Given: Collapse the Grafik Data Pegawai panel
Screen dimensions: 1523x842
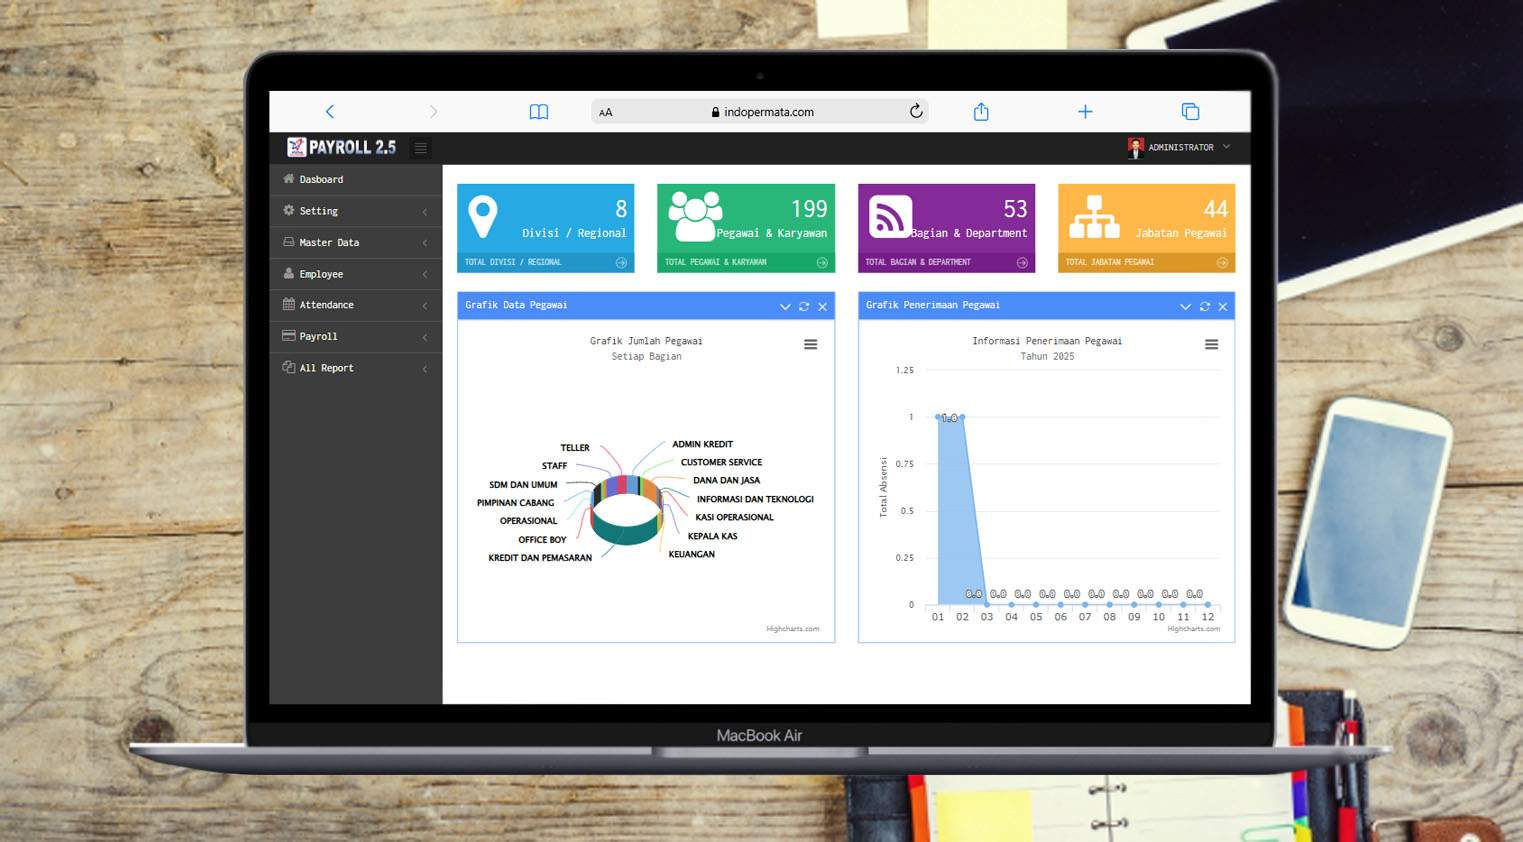Looking at the screenshot, I should coord(785,307).
